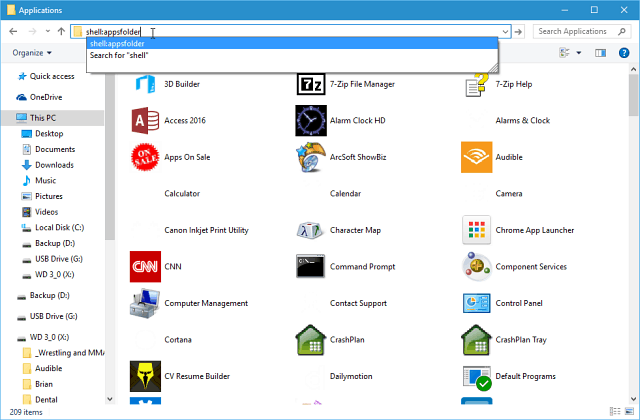Open the 3D Builder app icon
The image size is (640, 420).
pyautogui.click(x=145, y=84)
